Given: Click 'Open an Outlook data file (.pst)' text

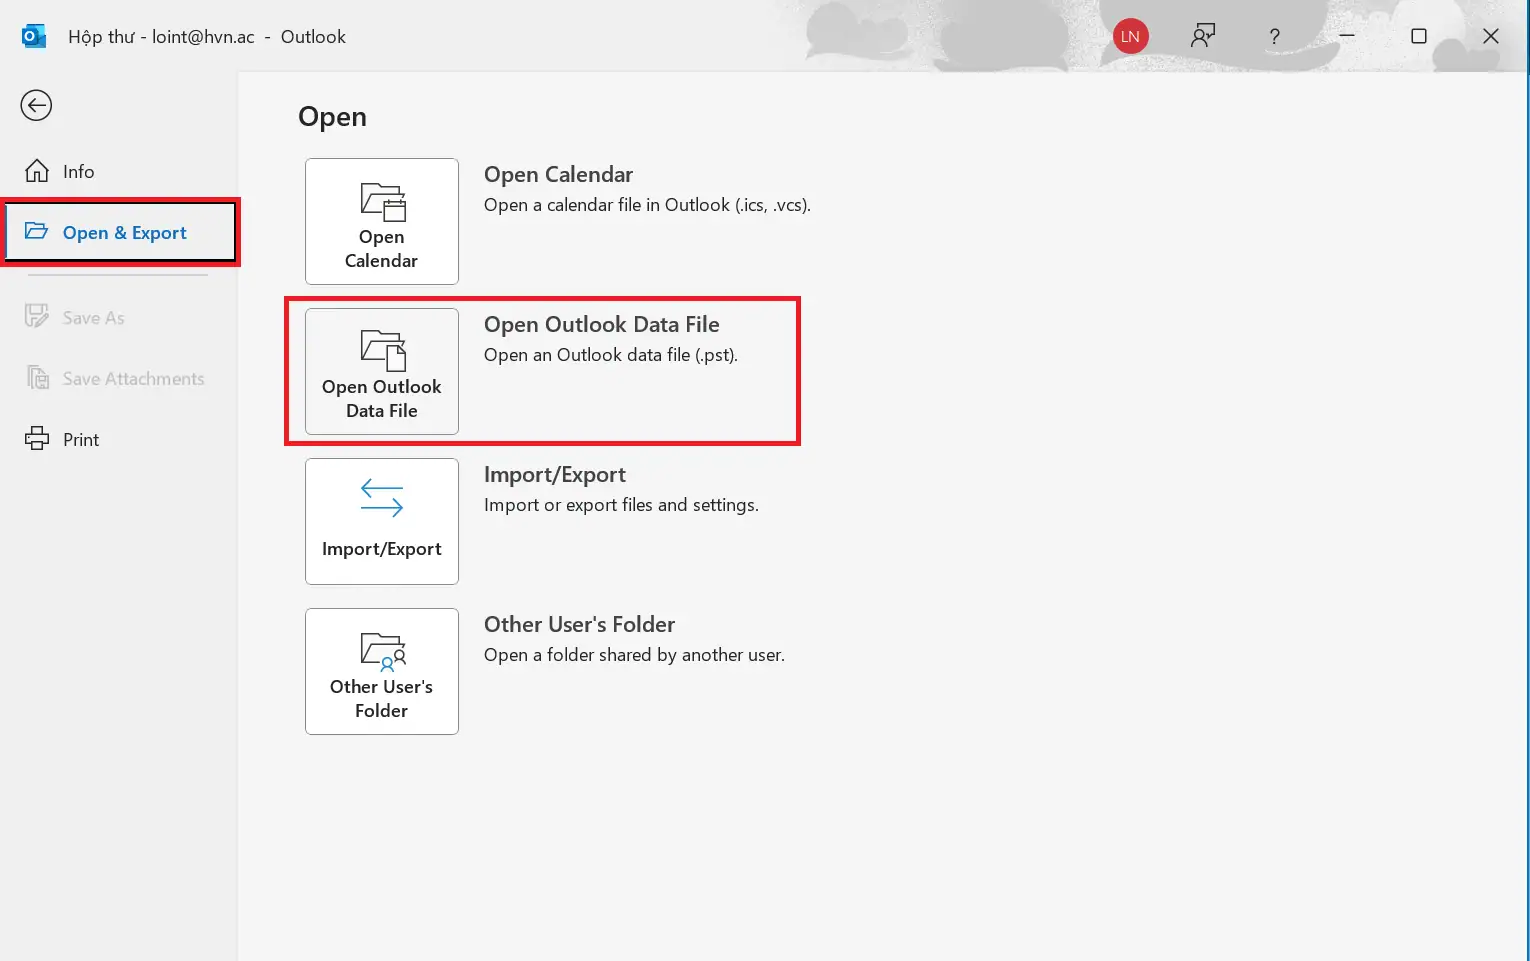Looking at the screenshot, I should click(x=611, y=355).
